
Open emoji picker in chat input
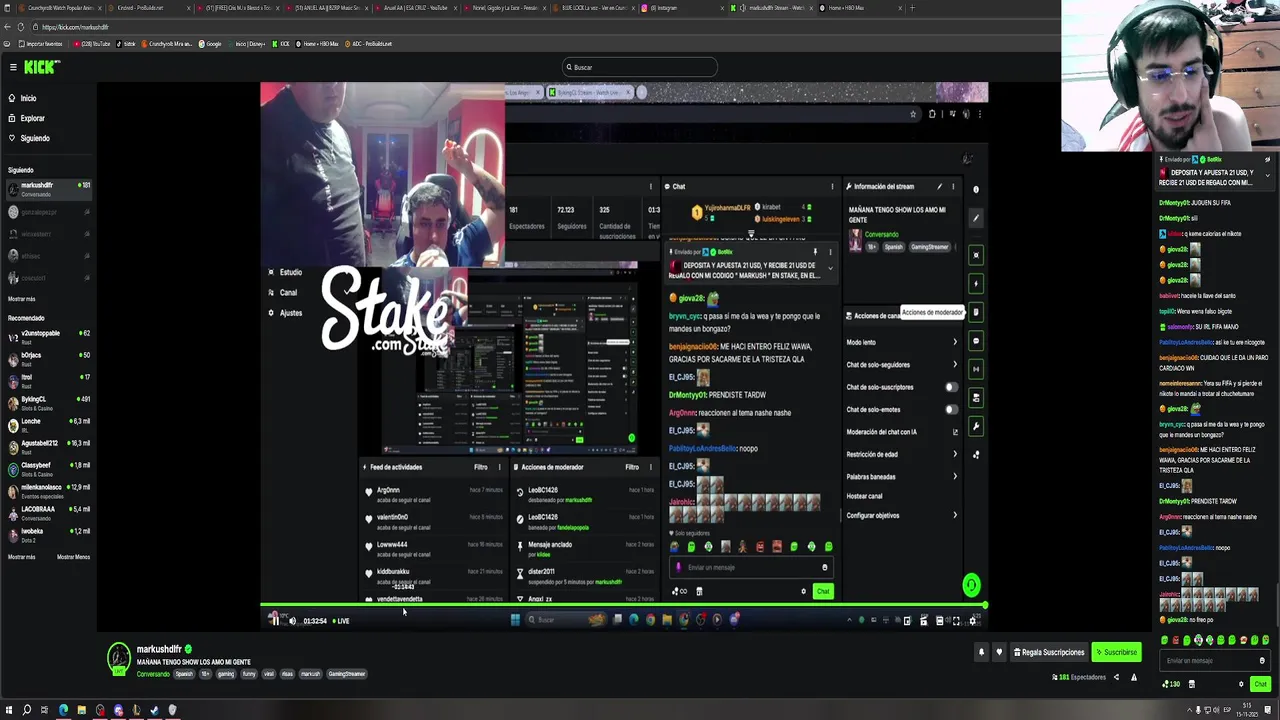pos(1262,660)
